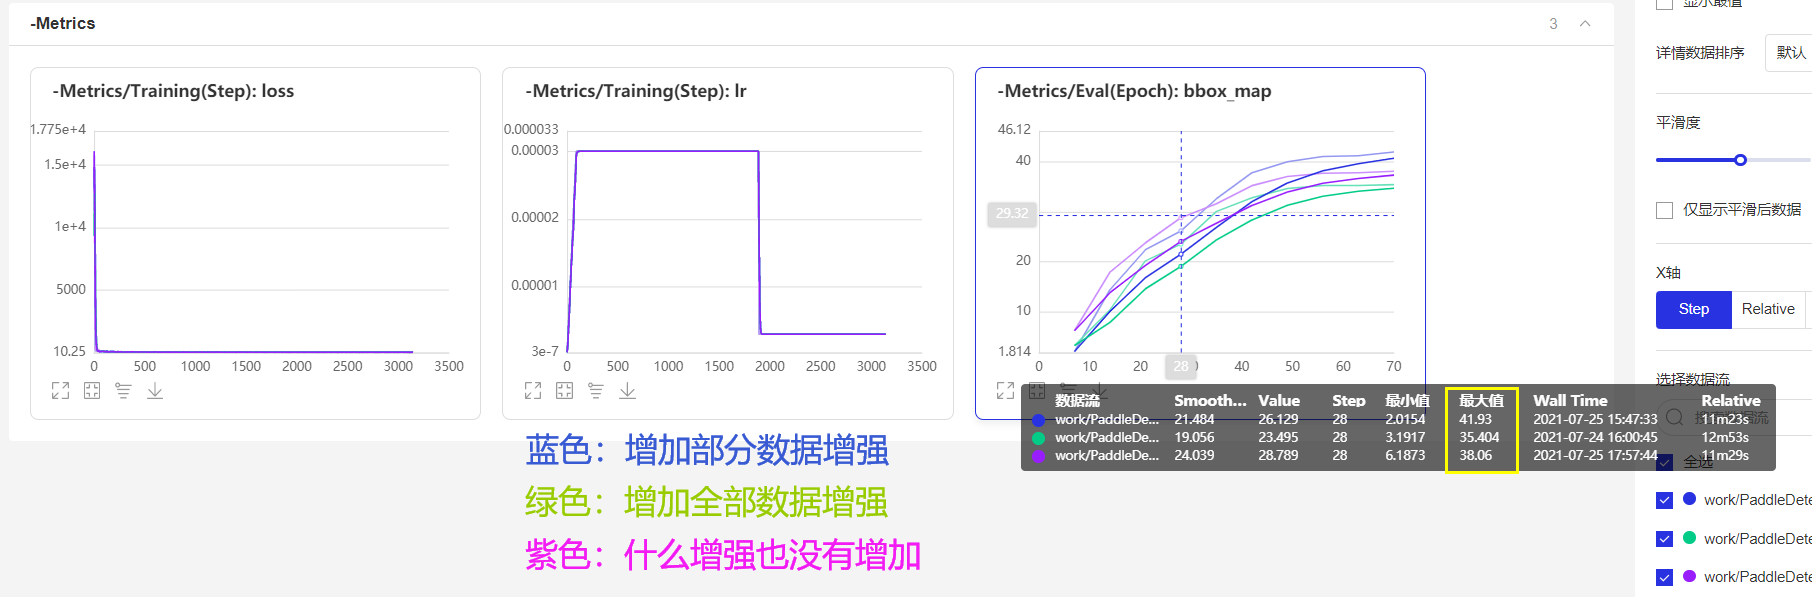Collapse the -Metrics section chevron
1812x597 pixels.
pyautogui.click(x=1585, y=24)
